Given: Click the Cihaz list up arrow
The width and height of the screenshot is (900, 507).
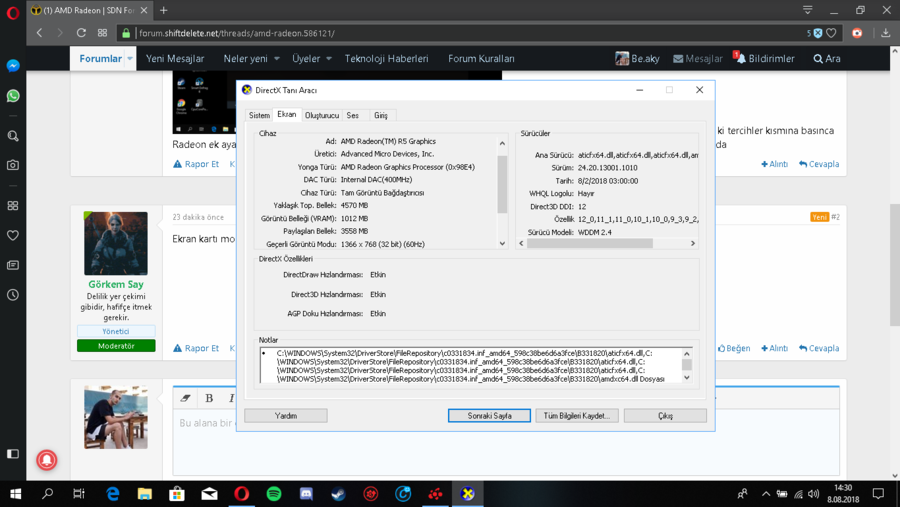Looking at the screenshot, I should [x=502, y=144].
